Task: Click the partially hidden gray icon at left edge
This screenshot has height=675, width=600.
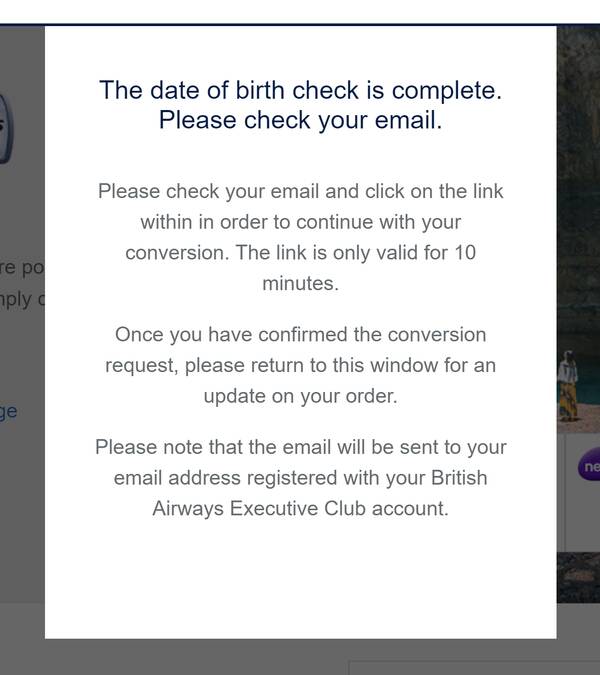Action: [7, 129]
